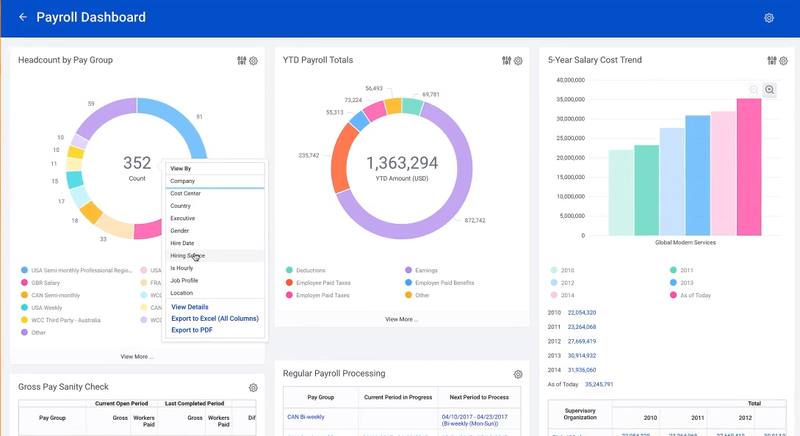Toggle USA Weekly legend swatch
This screenshot has height=436, width=800.
point(24,307)
